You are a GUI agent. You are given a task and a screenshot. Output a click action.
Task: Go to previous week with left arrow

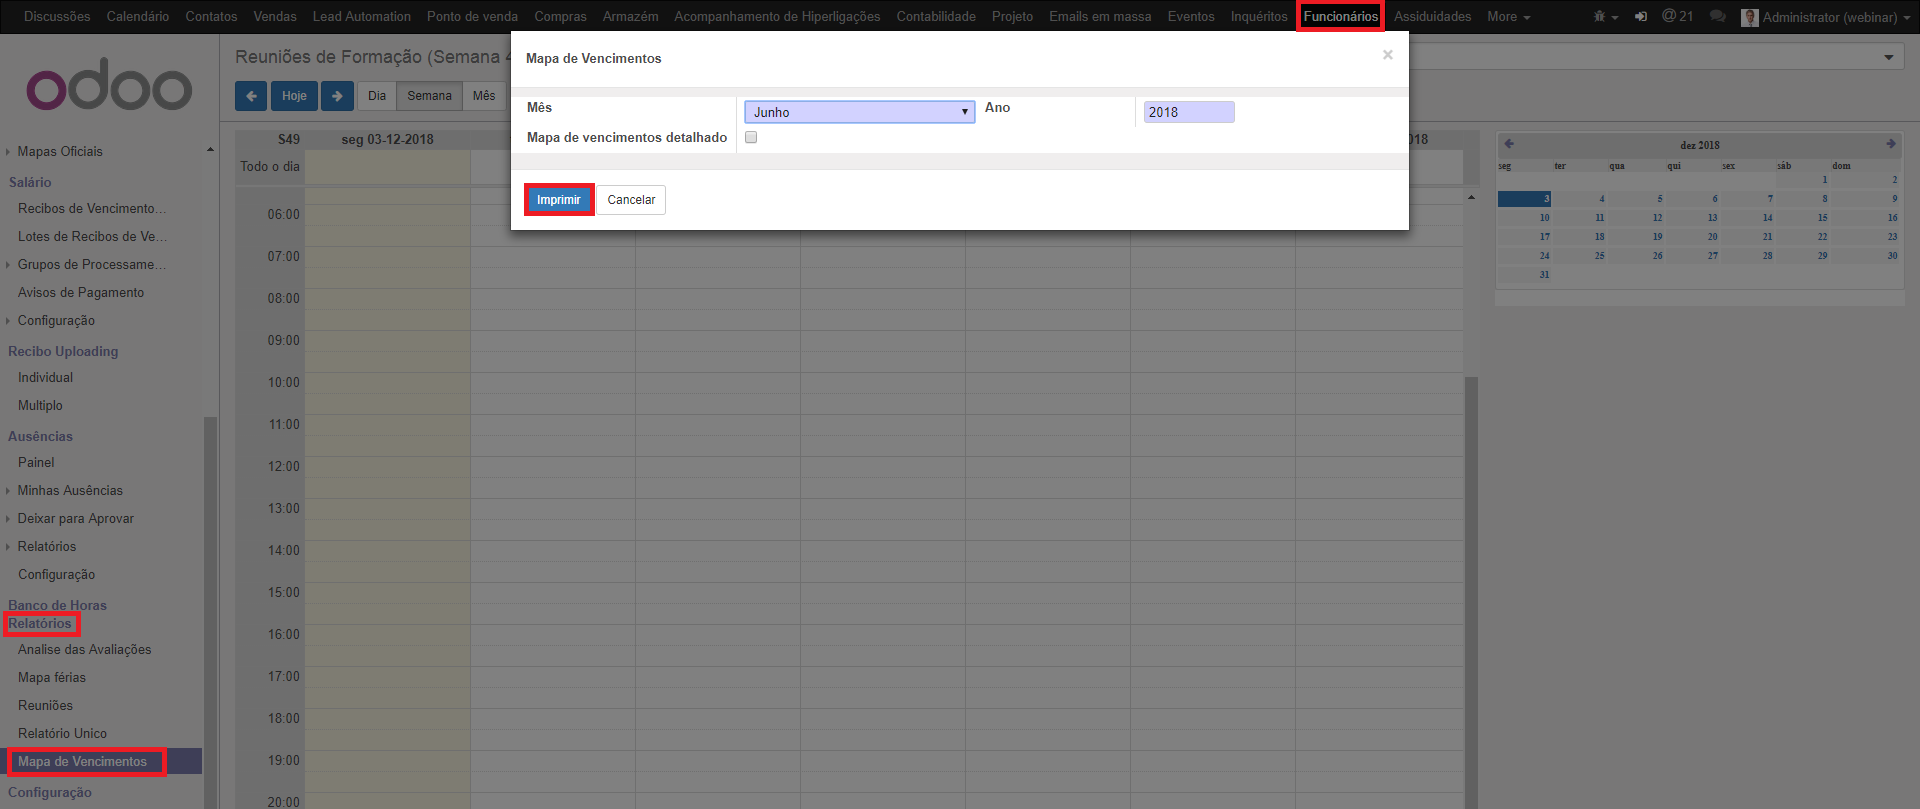click(x=251, y=96)
